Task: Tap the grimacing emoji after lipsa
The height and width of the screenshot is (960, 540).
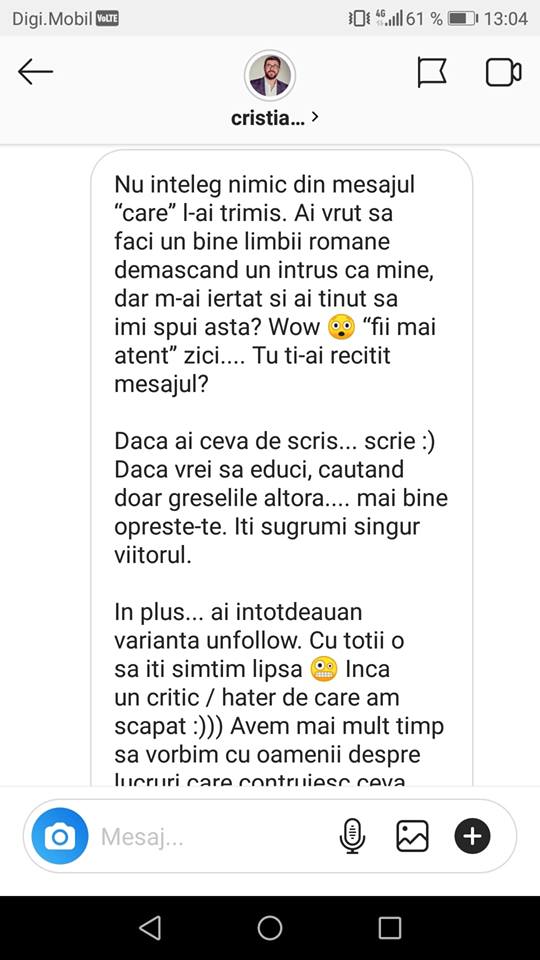Action: coord(324,670)
